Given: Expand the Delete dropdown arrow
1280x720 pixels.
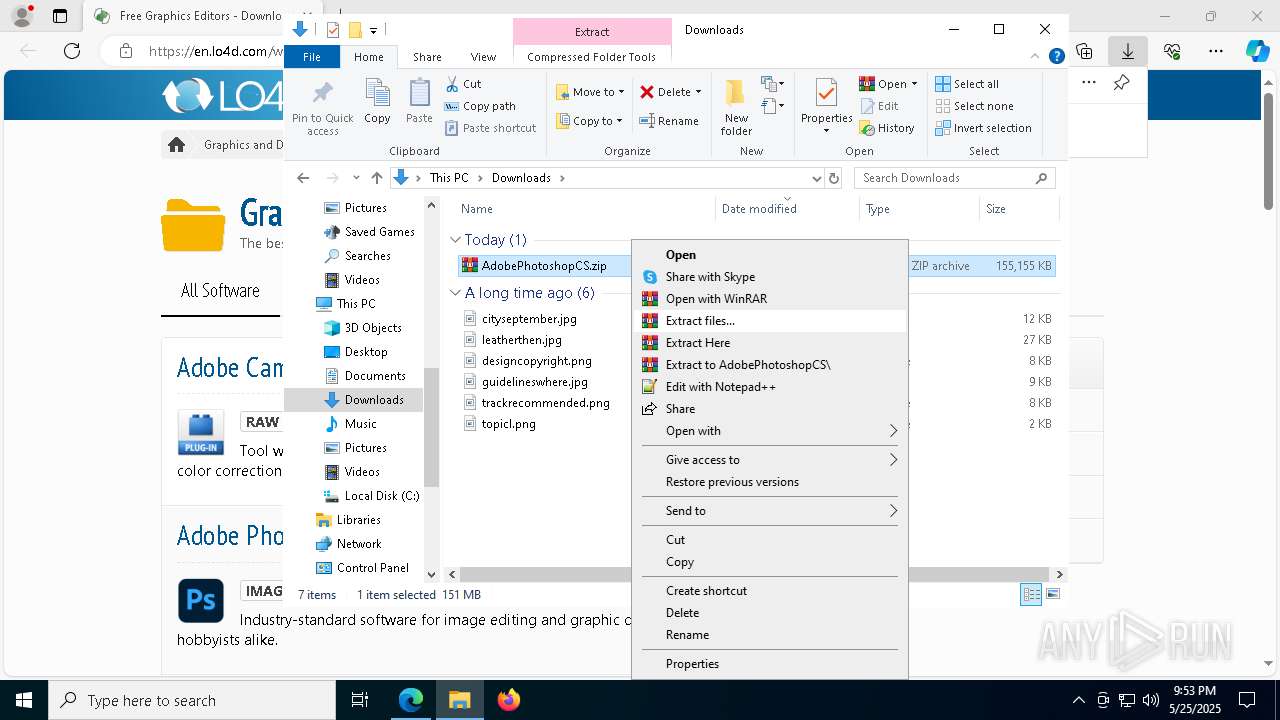Looking at the screenshot, I should [698, 92].
